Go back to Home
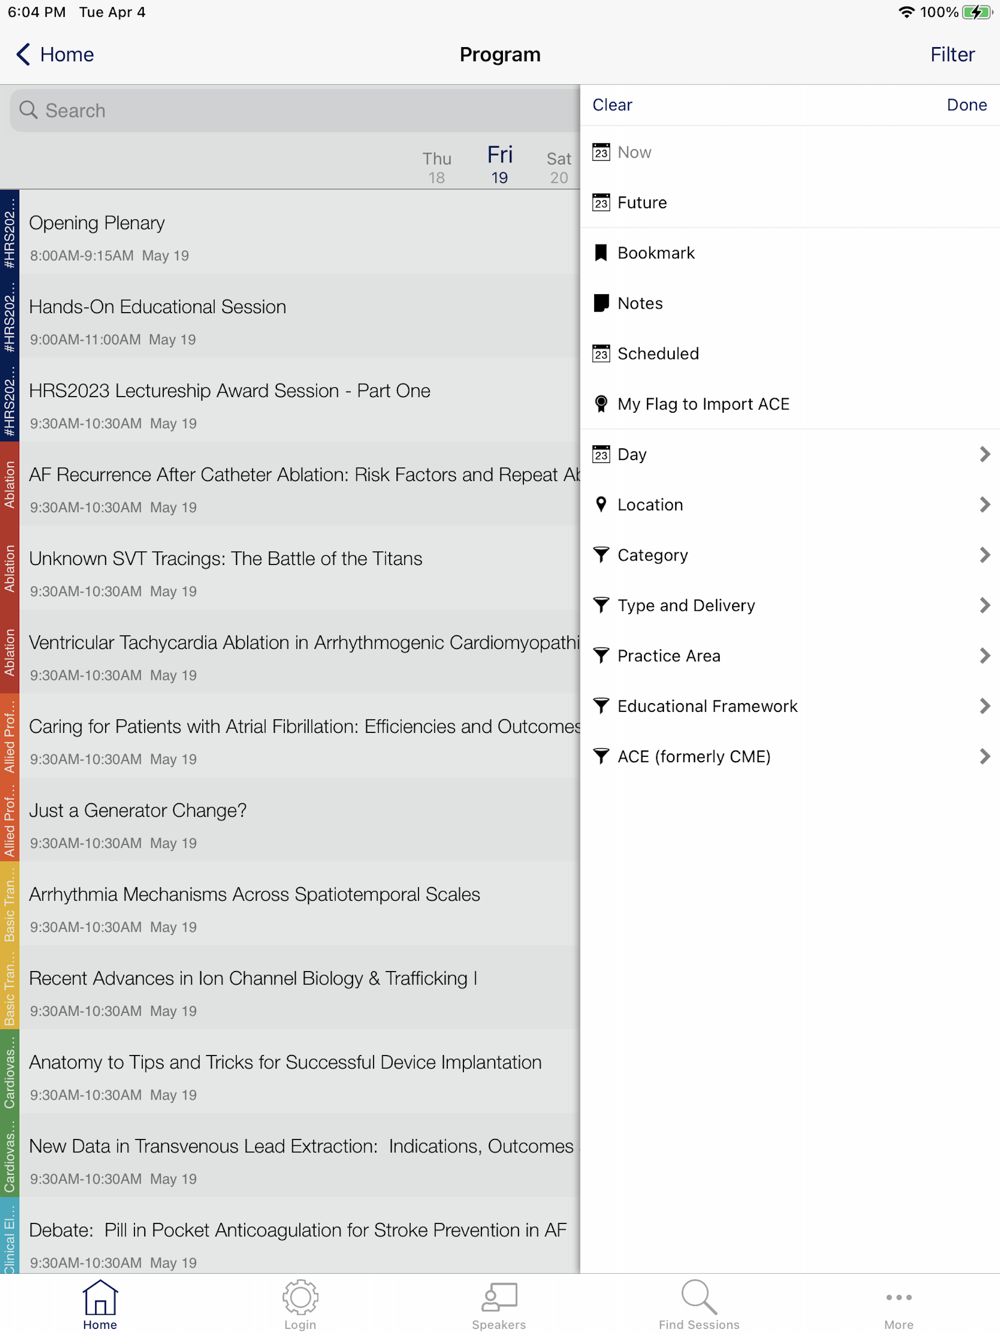 (x=55, y=54)
